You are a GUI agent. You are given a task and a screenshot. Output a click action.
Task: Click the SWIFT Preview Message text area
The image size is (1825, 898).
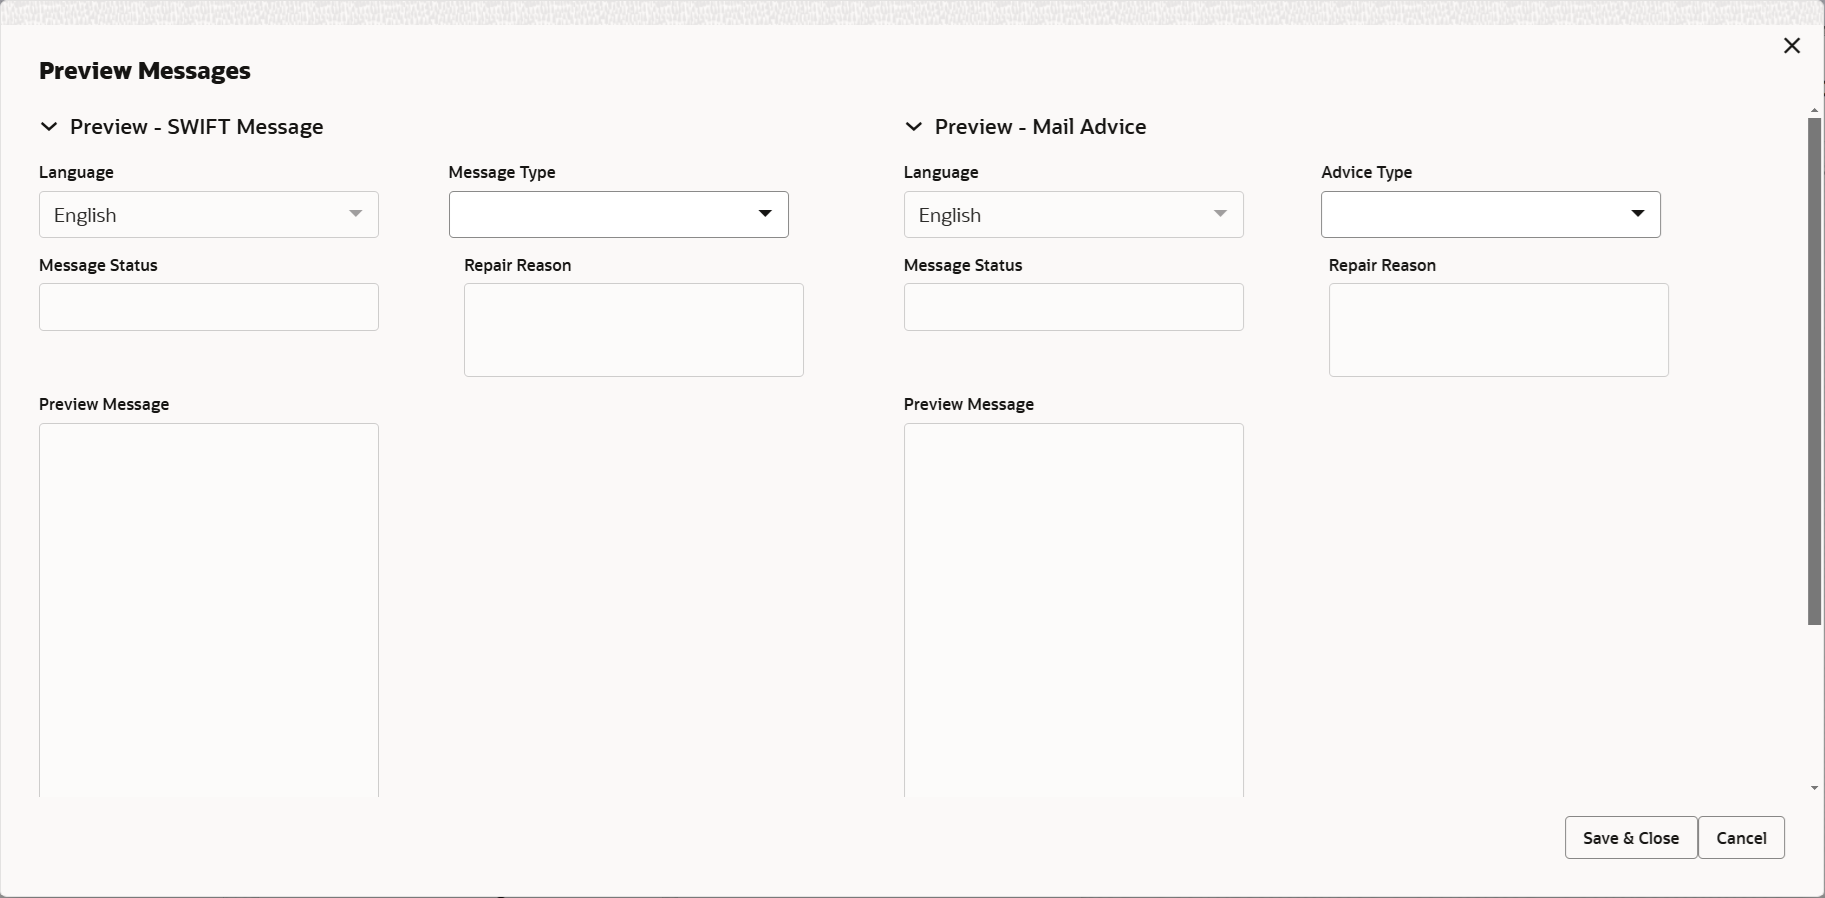click(x=209, y=610)
